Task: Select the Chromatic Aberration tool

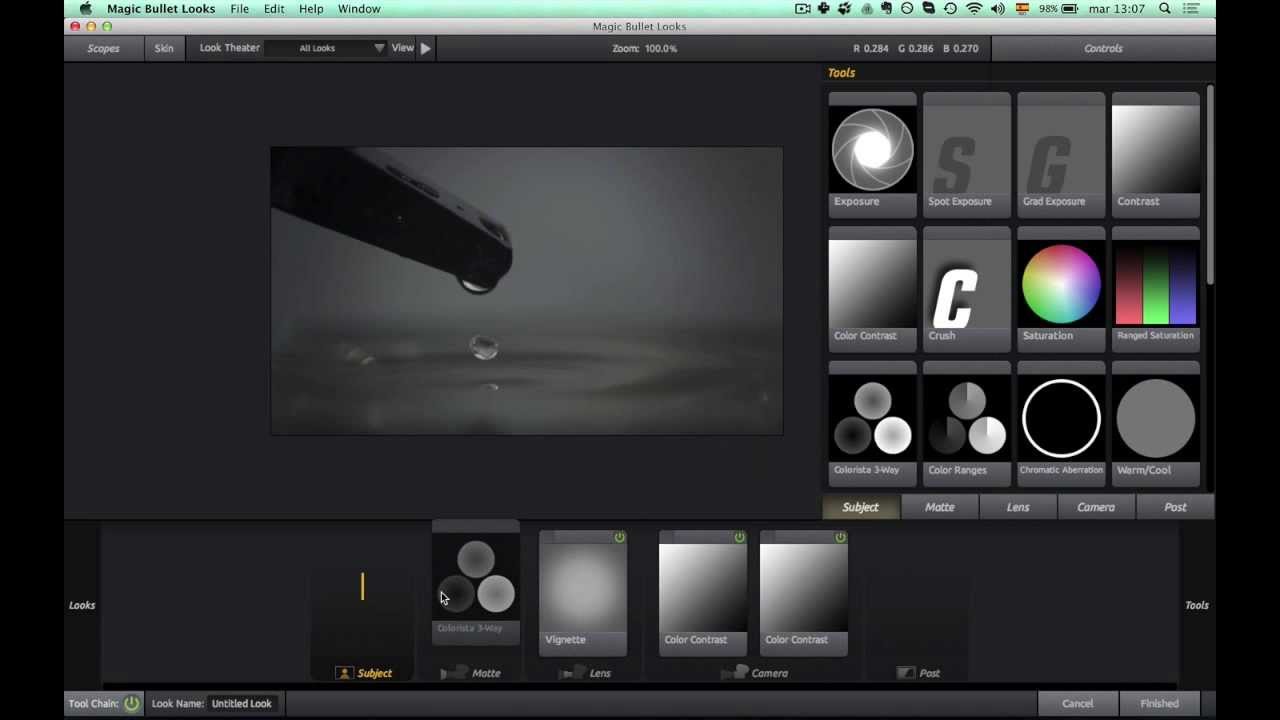Action: pos(1061,424)
